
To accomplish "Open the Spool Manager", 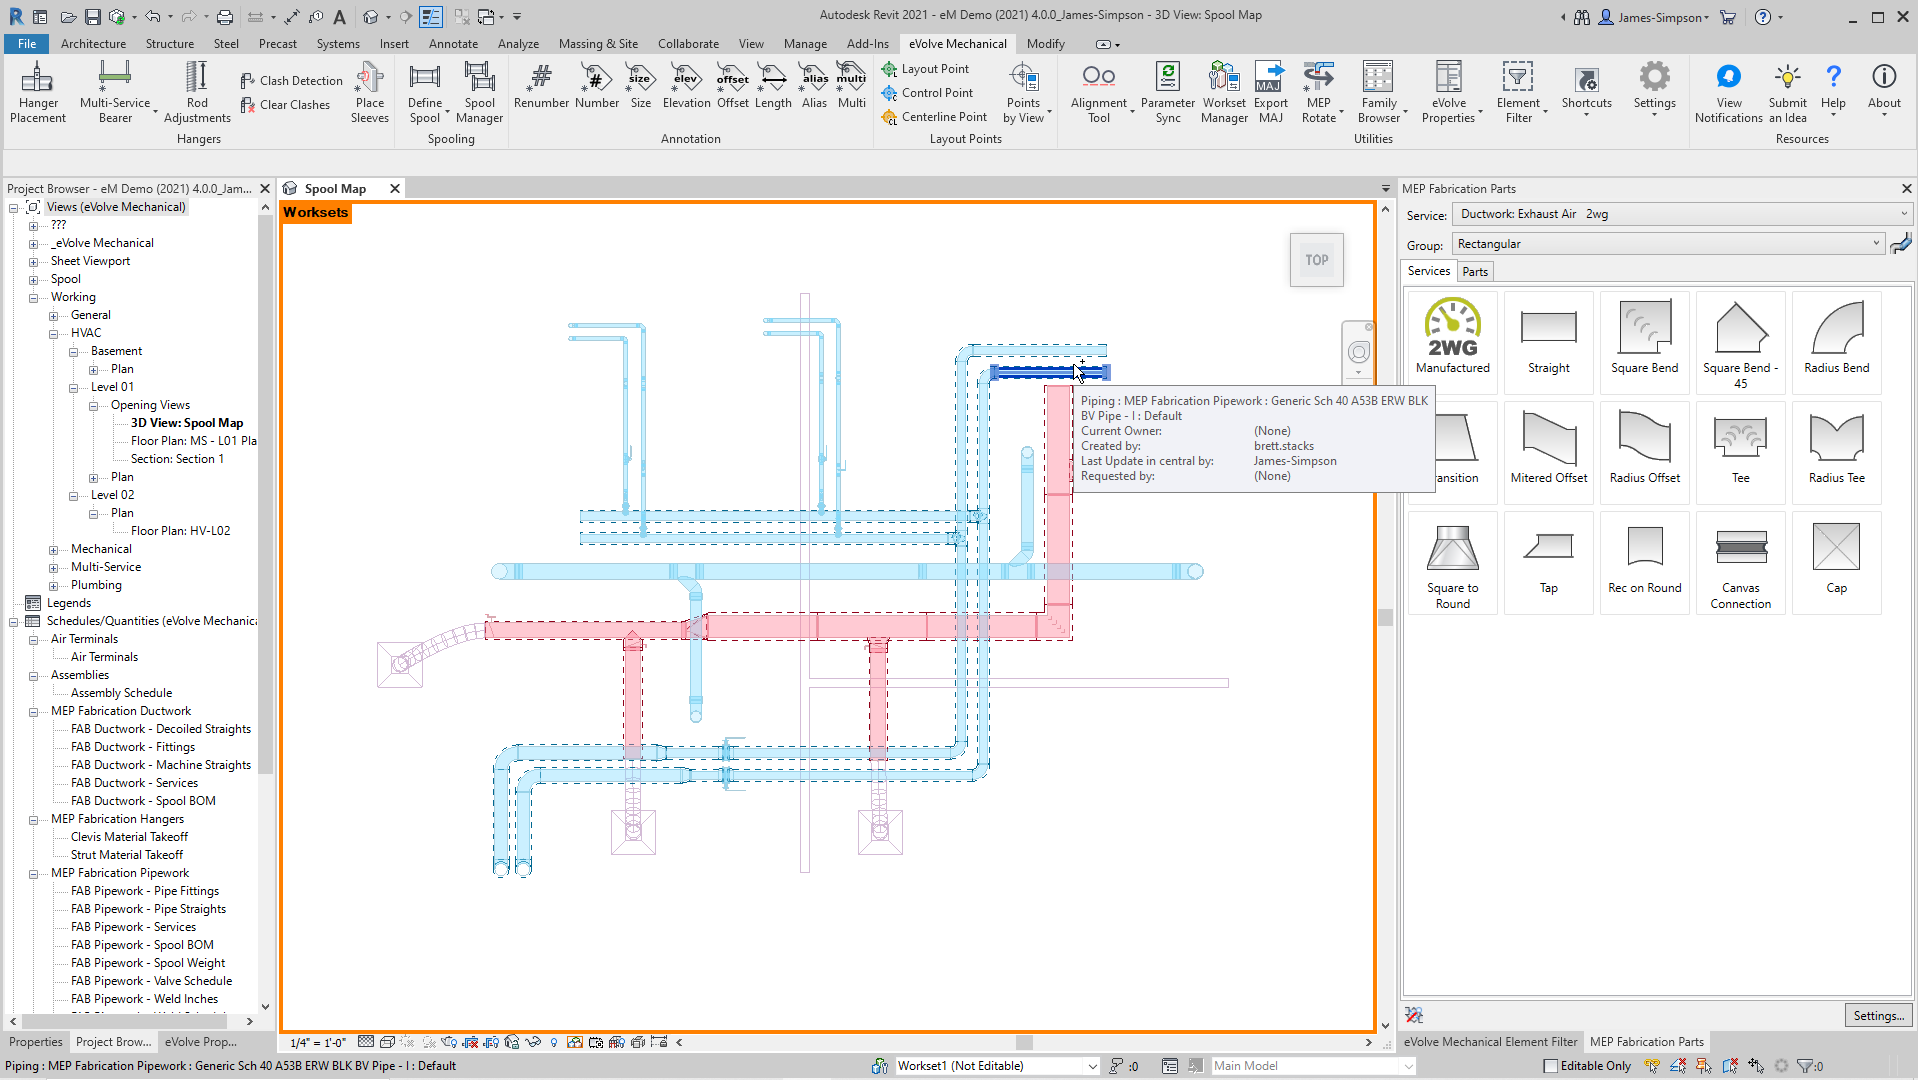I will 480,92.
